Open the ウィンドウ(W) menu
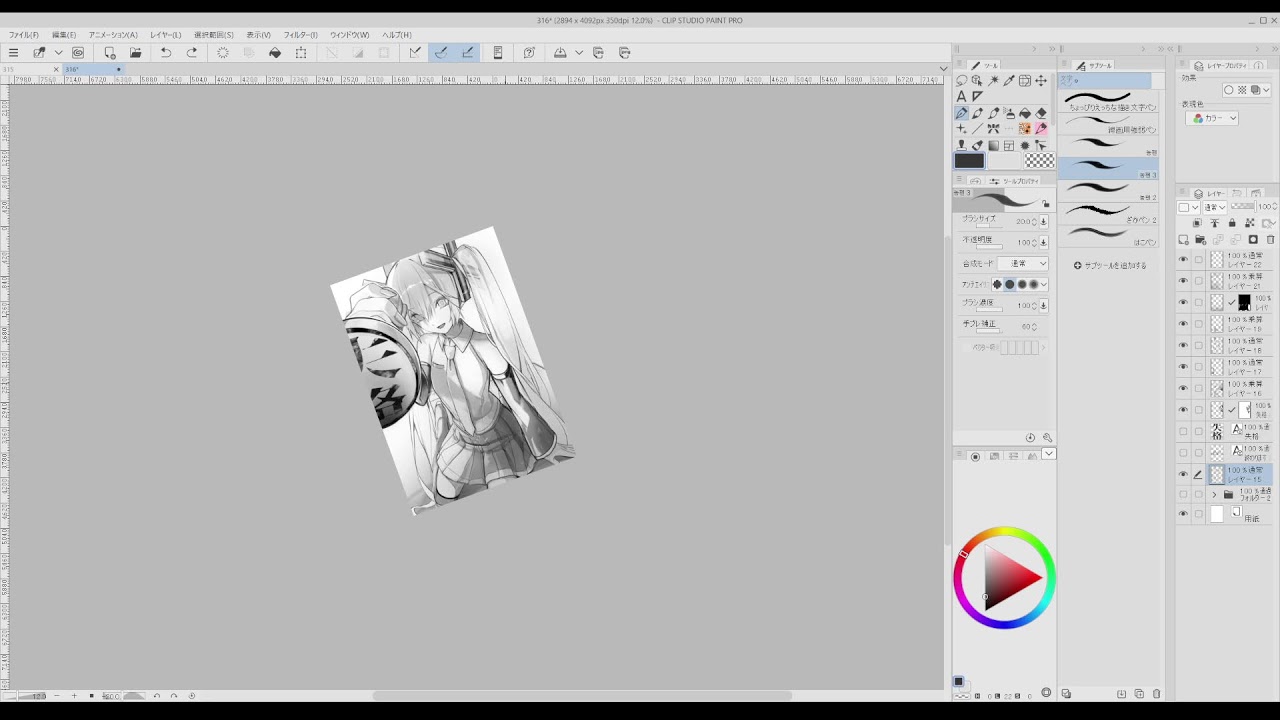The height and width of the screenshot is (720, 1280). 350,35
